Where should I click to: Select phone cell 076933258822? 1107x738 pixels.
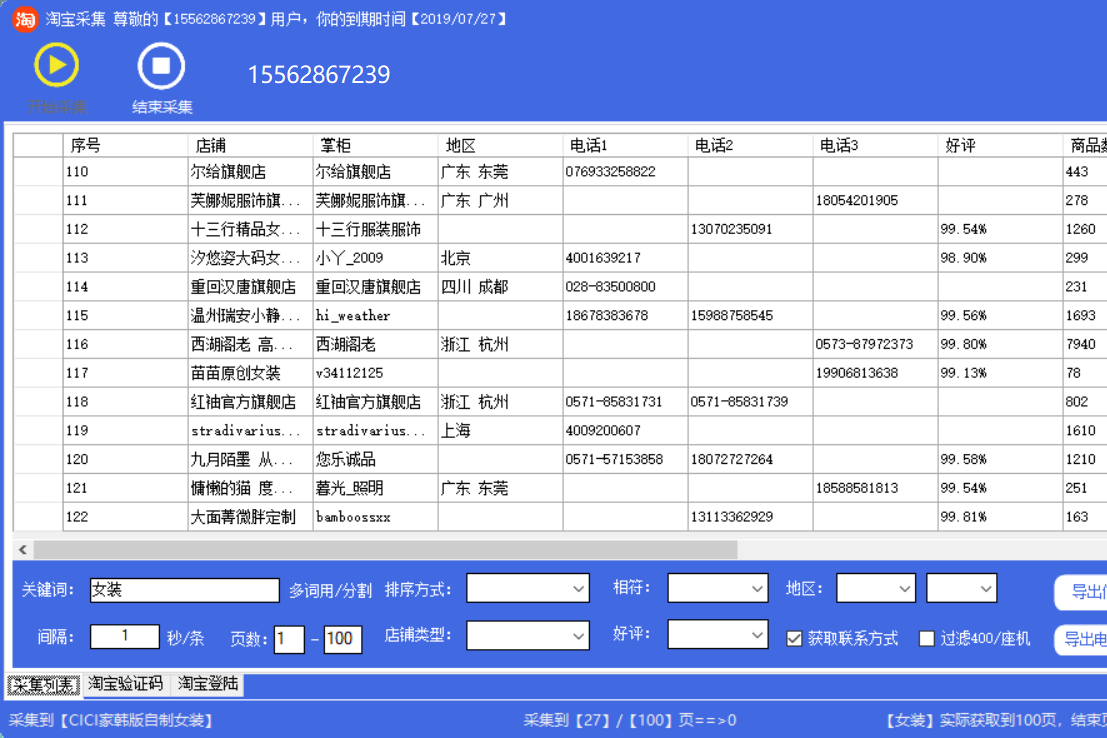625,172
